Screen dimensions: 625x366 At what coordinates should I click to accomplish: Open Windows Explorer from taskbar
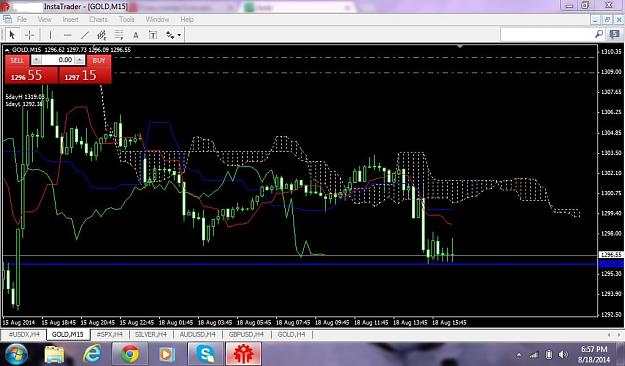[x=54, y=354]
